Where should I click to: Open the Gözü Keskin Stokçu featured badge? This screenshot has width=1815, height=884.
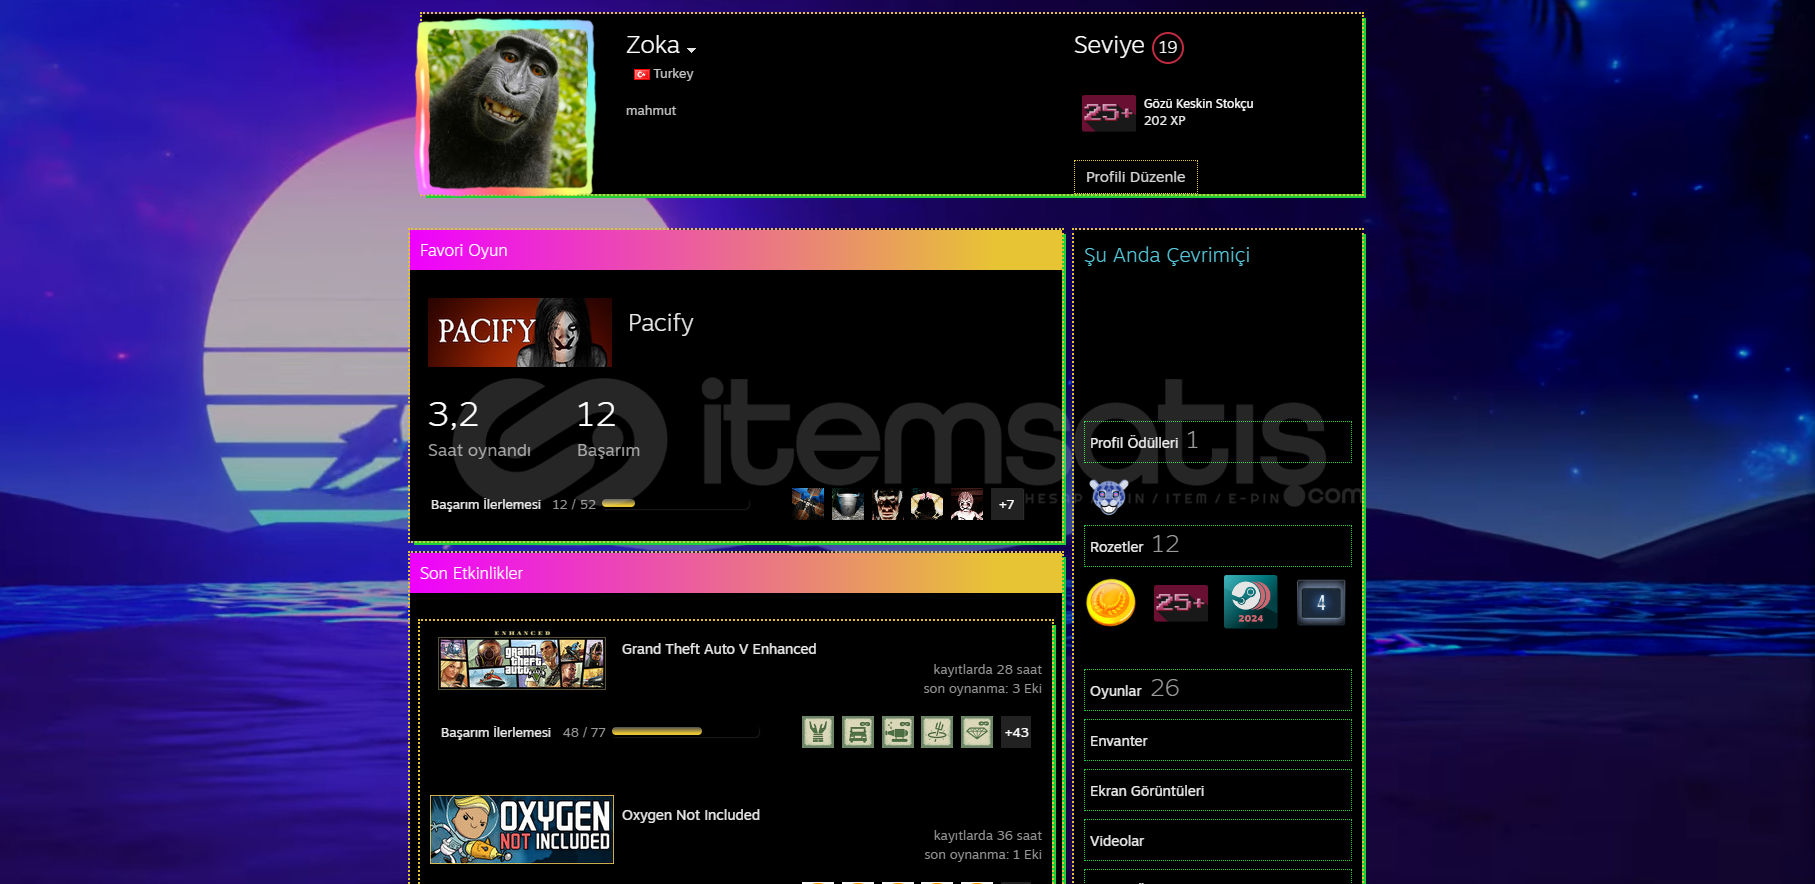coord(1108,113)
